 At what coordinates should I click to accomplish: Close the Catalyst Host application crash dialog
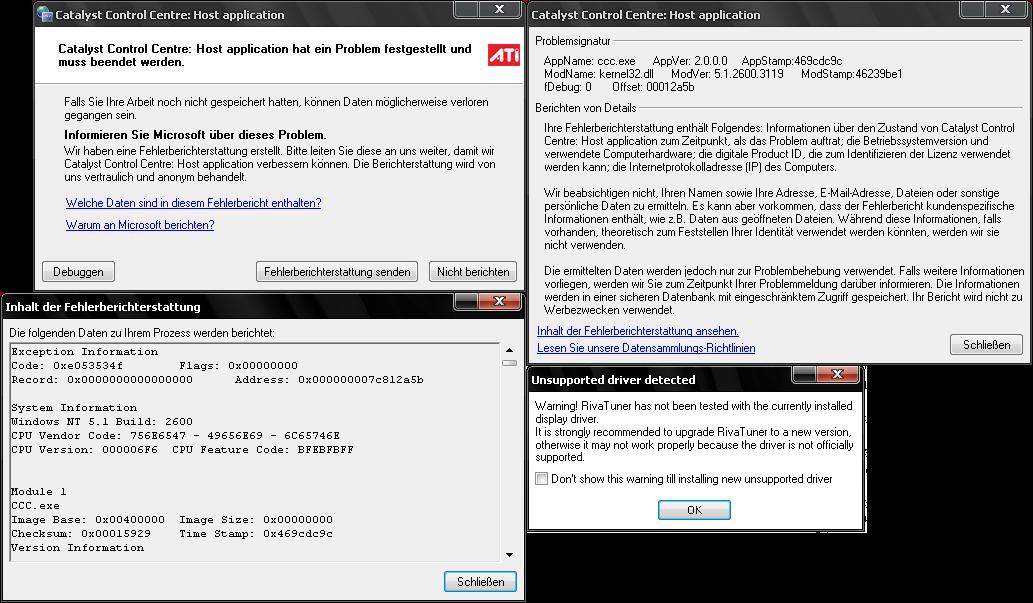pos(499,9)
